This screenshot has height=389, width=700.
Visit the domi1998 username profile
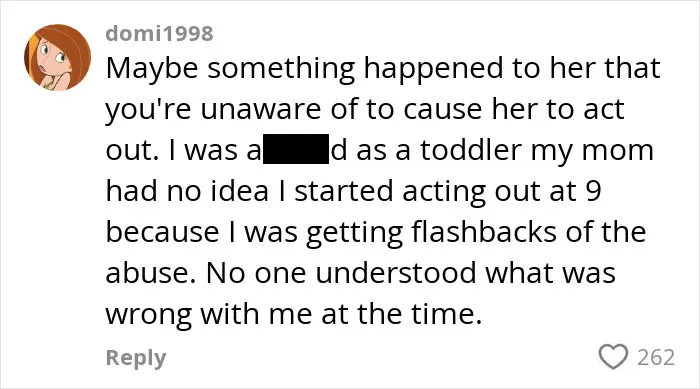pos(159,33)
